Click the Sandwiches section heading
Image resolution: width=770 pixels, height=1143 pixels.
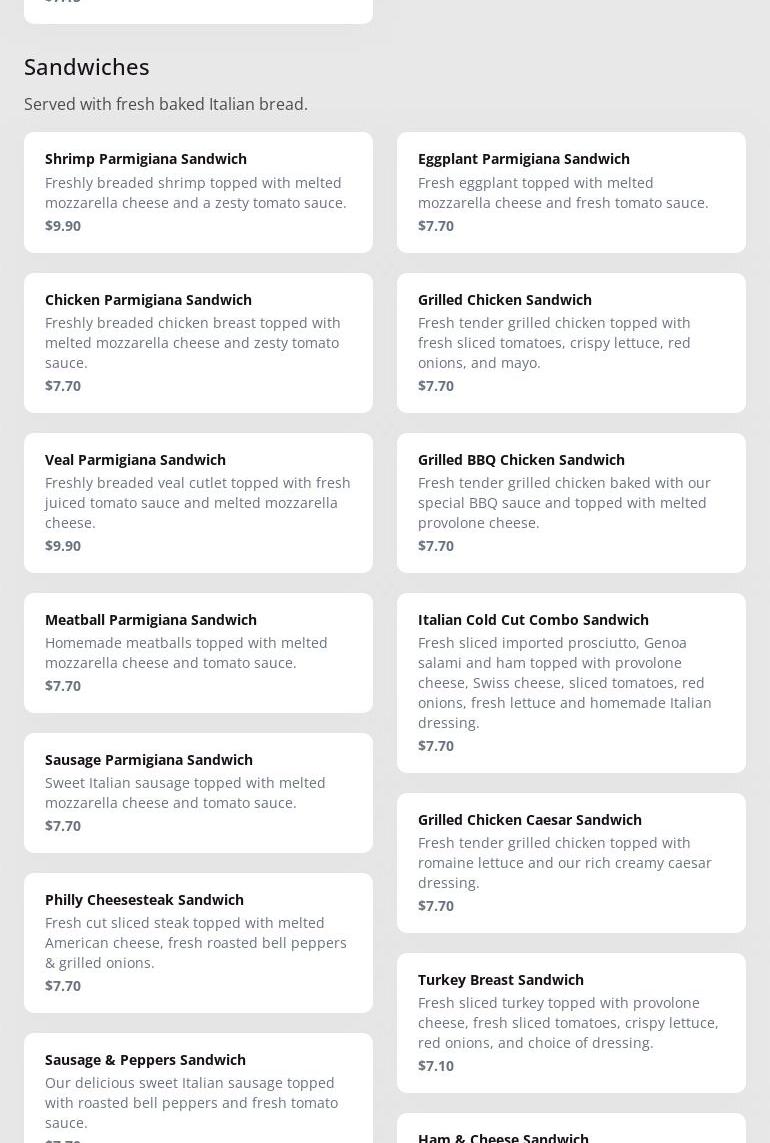tap(87, 67)
